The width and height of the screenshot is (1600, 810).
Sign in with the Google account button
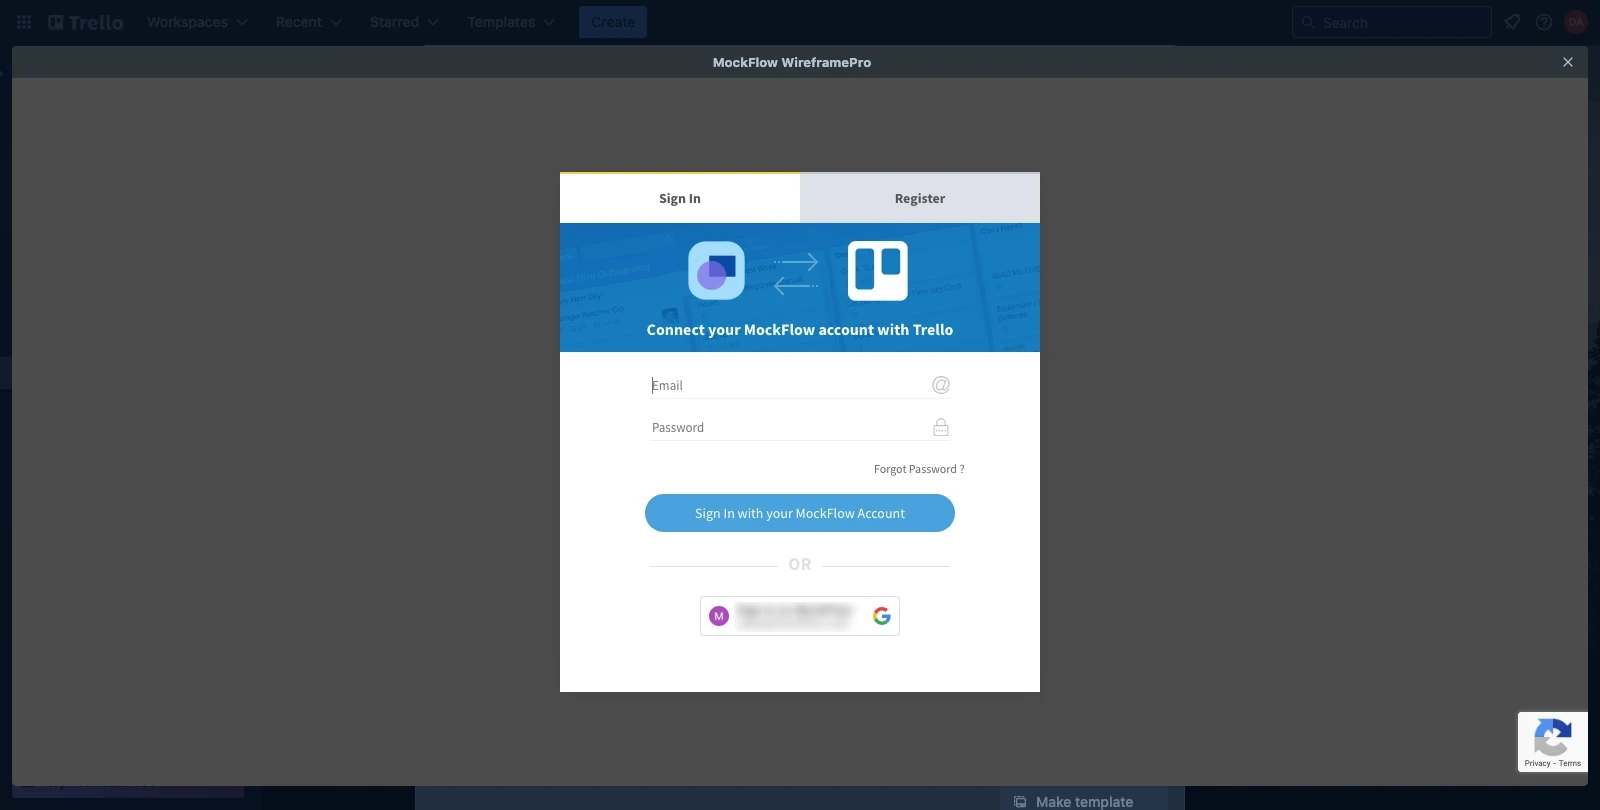pyautogui.click(x=800, y=616)
